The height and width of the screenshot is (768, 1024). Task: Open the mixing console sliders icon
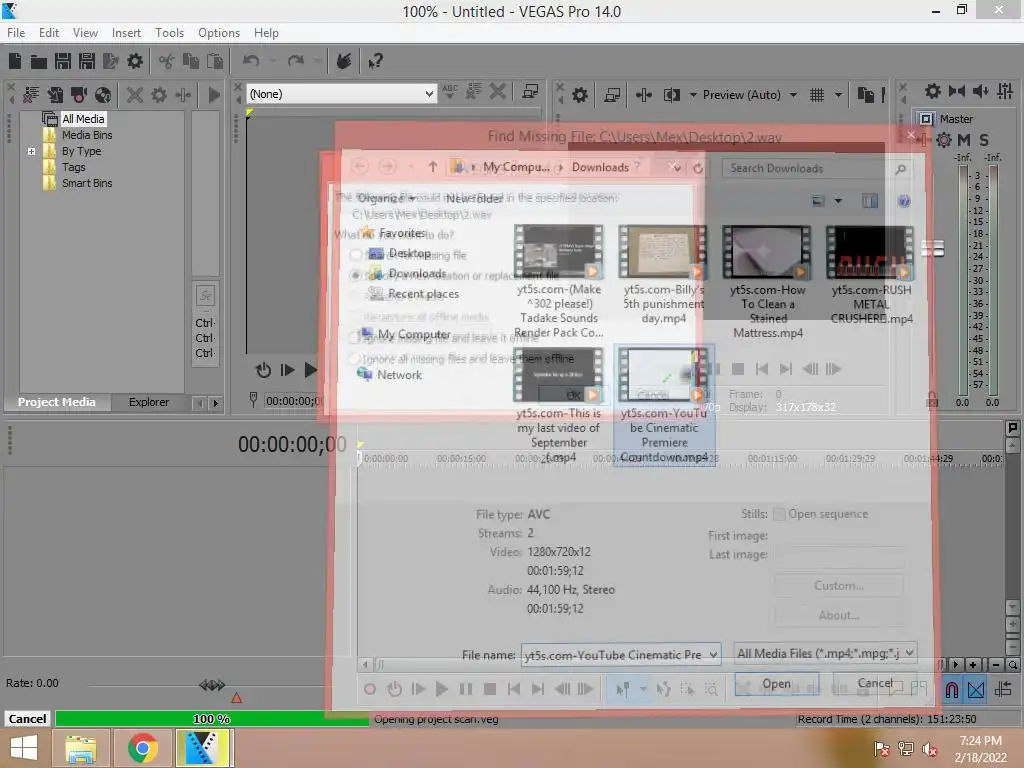pyautogui.click(x=1005, y=91)
